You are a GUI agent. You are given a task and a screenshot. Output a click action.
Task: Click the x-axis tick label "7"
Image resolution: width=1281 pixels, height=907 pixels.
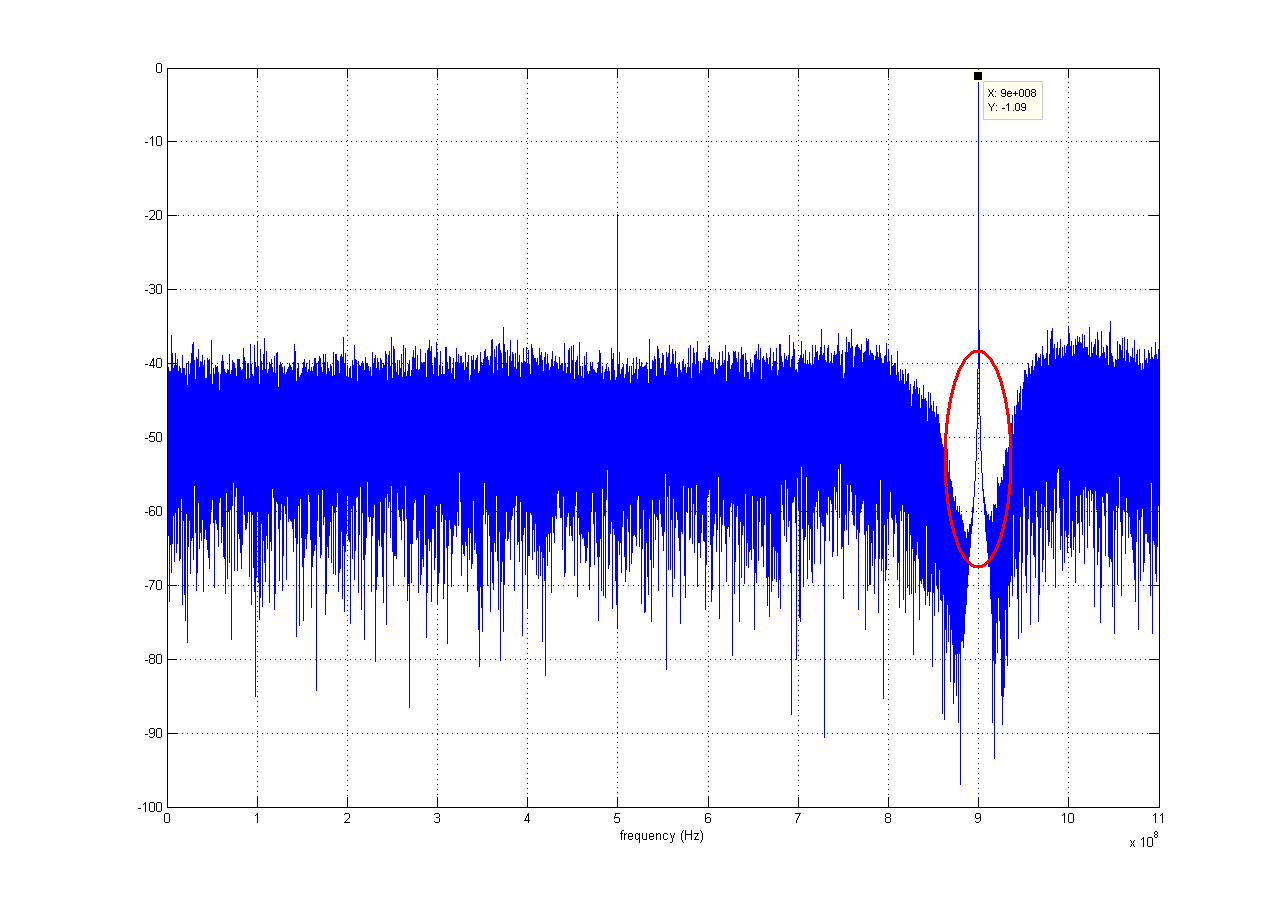tap(798, 819)
